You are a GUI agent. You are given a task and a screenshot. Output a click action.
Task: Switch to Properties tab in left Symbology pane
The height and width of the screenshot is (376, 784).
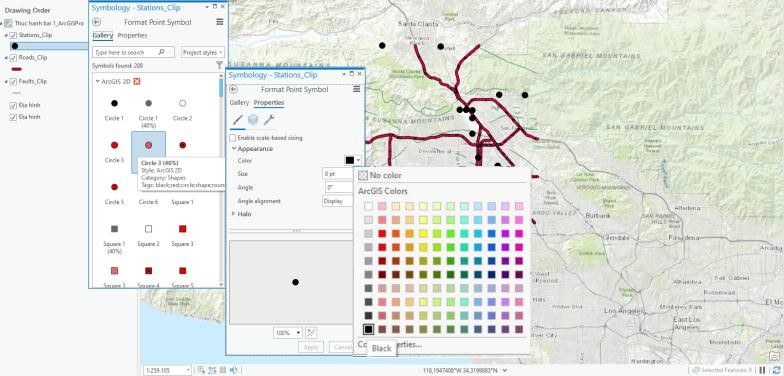coord(132,36)
